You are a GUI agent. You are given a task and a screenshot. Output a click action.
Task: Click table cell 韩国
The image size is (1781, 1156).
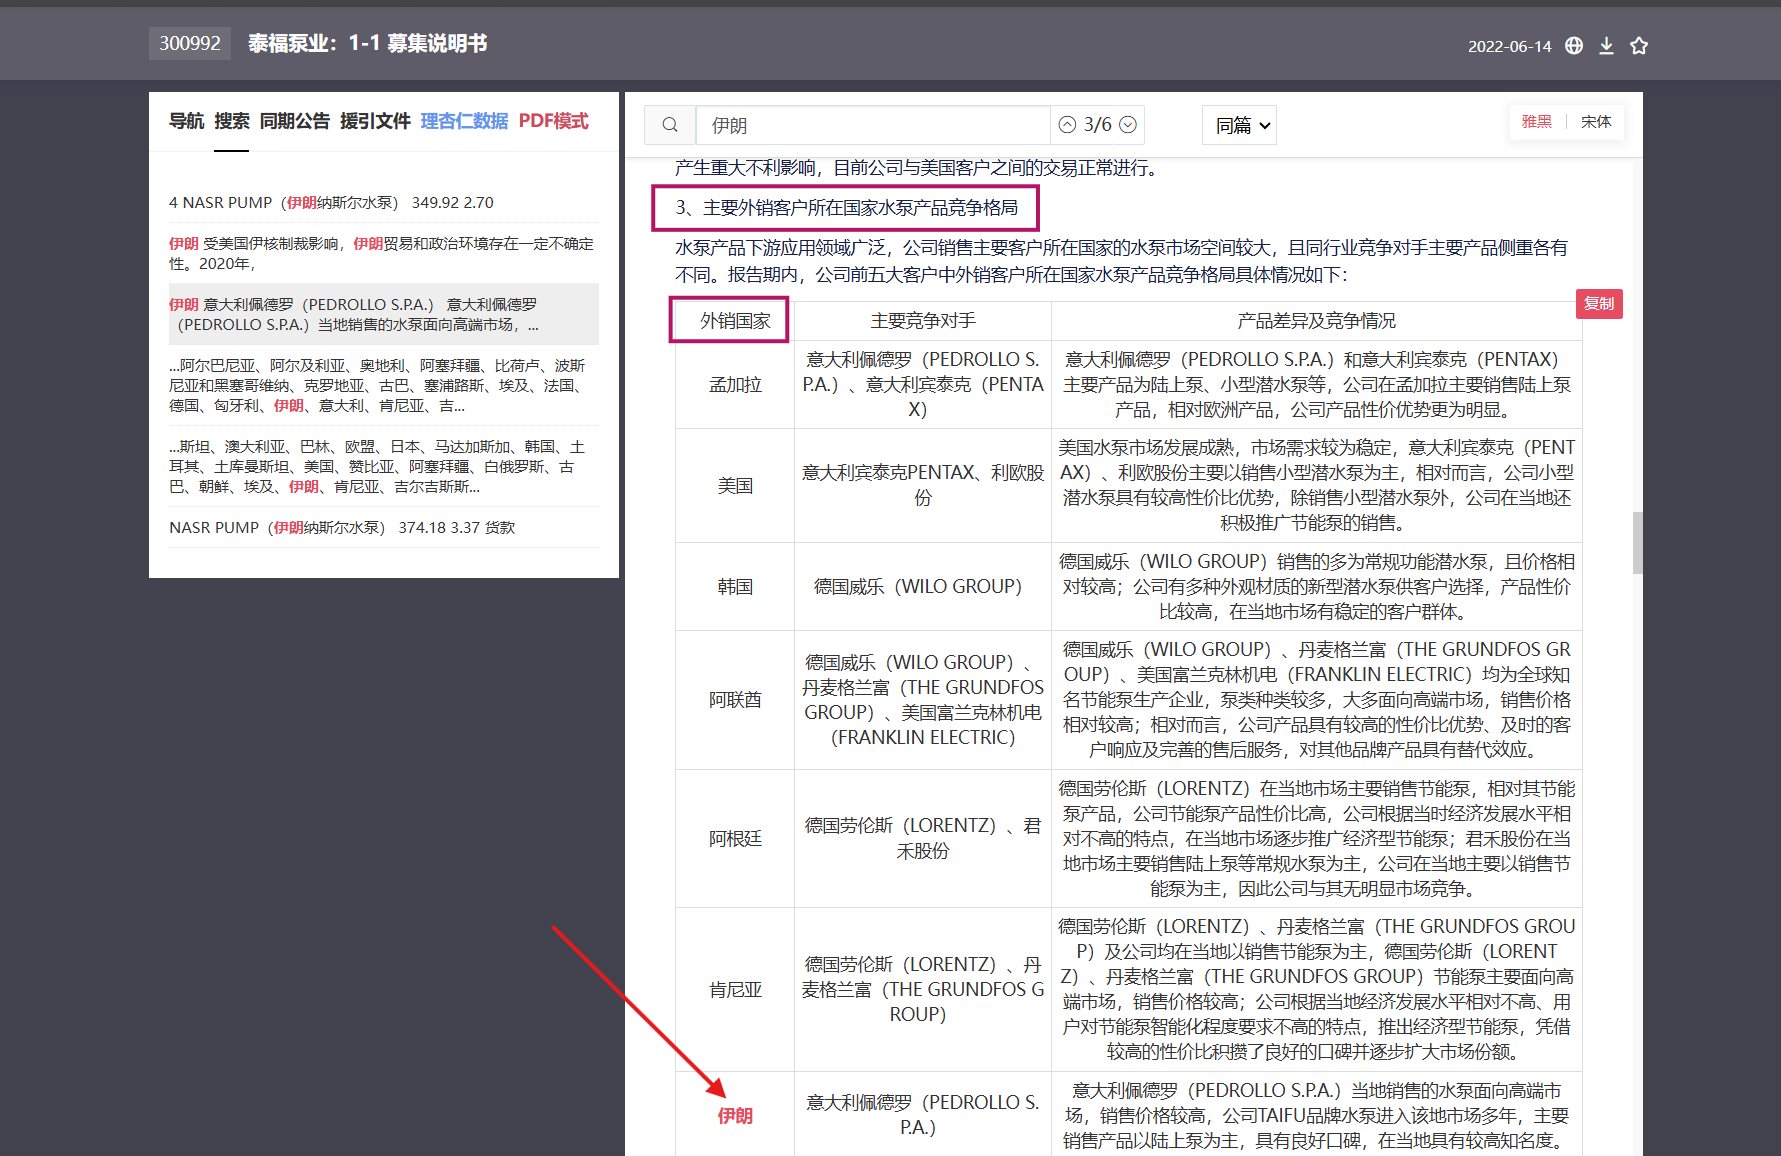coord(735,586)
